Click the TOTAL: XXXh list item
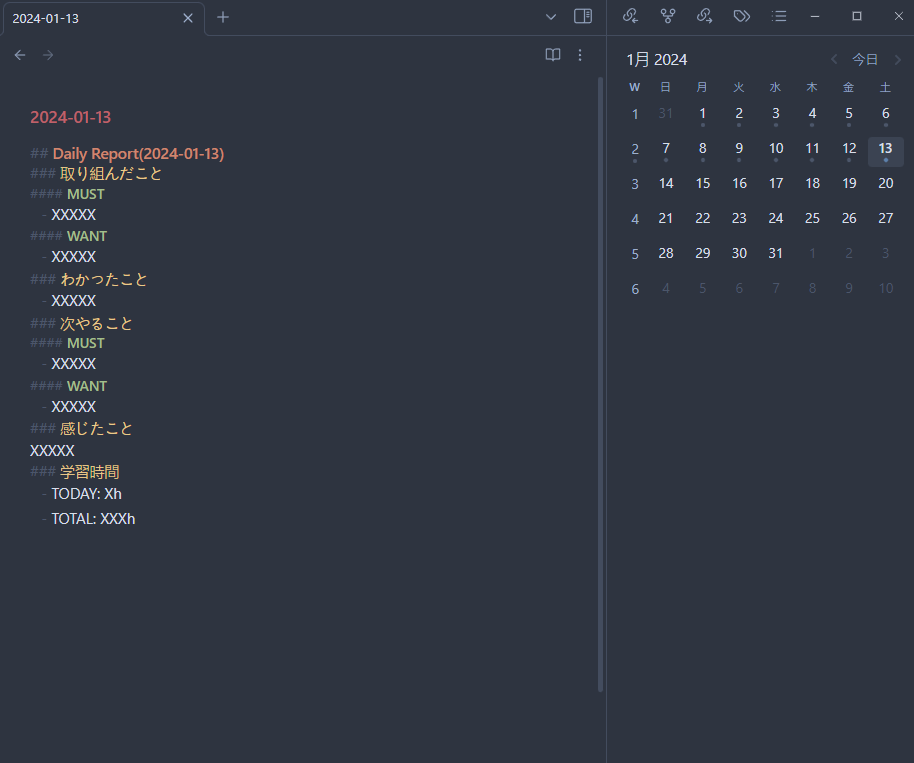Image resolution: width=914 pixels, height=763 pixels. (x=93, y=519)
